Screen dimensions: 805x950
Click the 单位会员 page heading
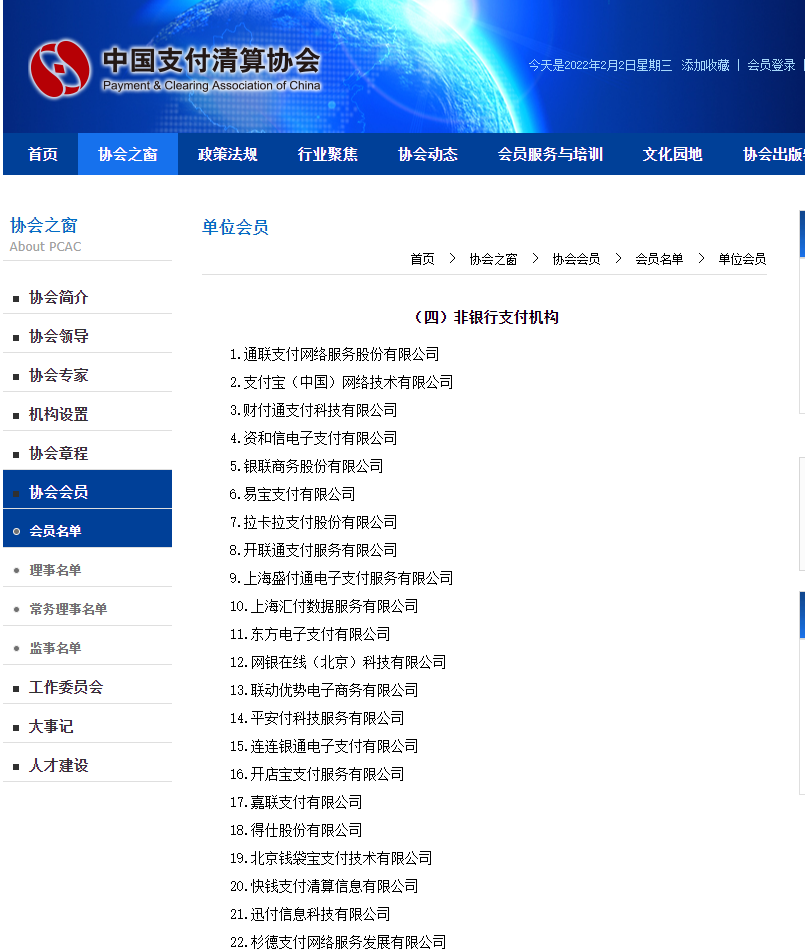point(235,227)
